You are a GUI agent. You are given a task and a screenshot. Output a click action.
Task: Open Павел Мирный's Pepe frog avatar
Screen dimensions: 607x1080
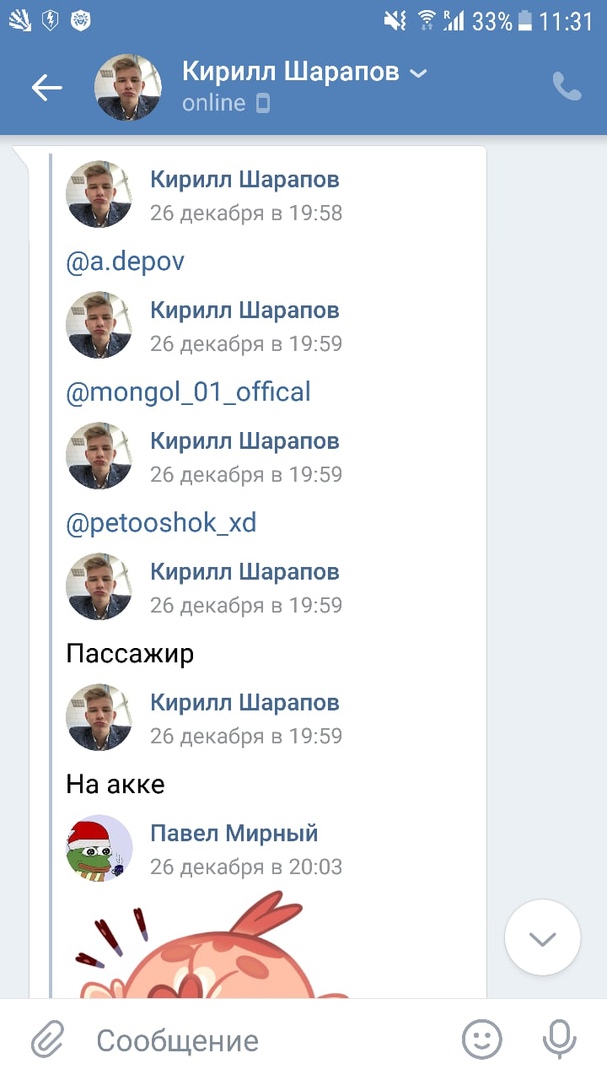[99, 848]
